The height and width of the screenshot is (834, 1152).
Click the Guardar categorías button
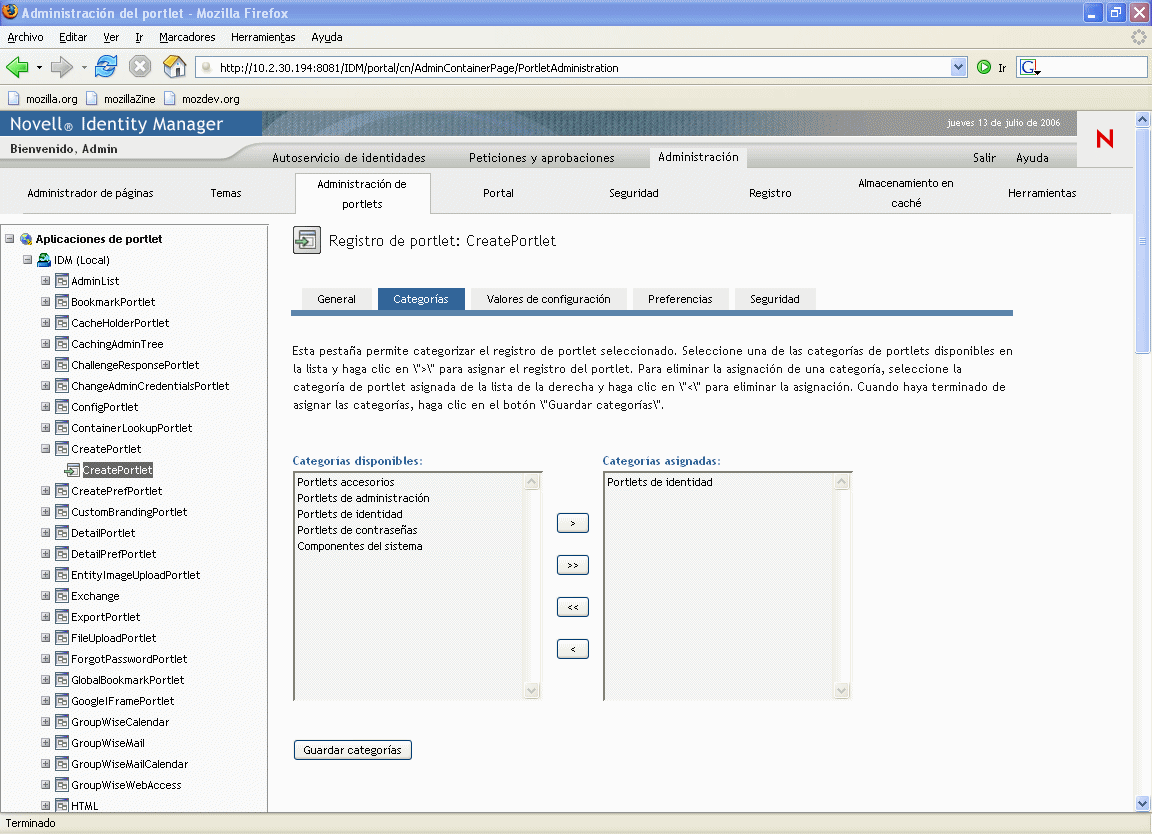[x=353, y=750]
